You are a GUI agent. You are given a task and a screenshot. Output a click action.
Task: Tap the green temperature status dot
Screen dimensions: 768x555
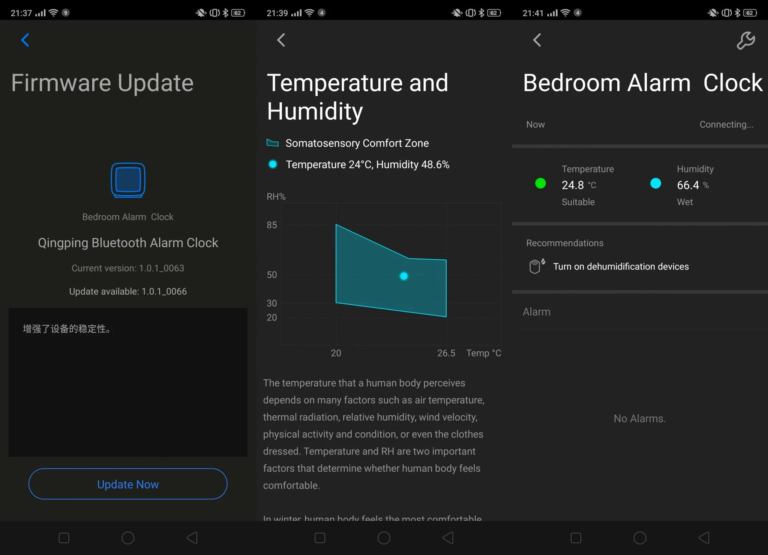click(x=540, y=183)
